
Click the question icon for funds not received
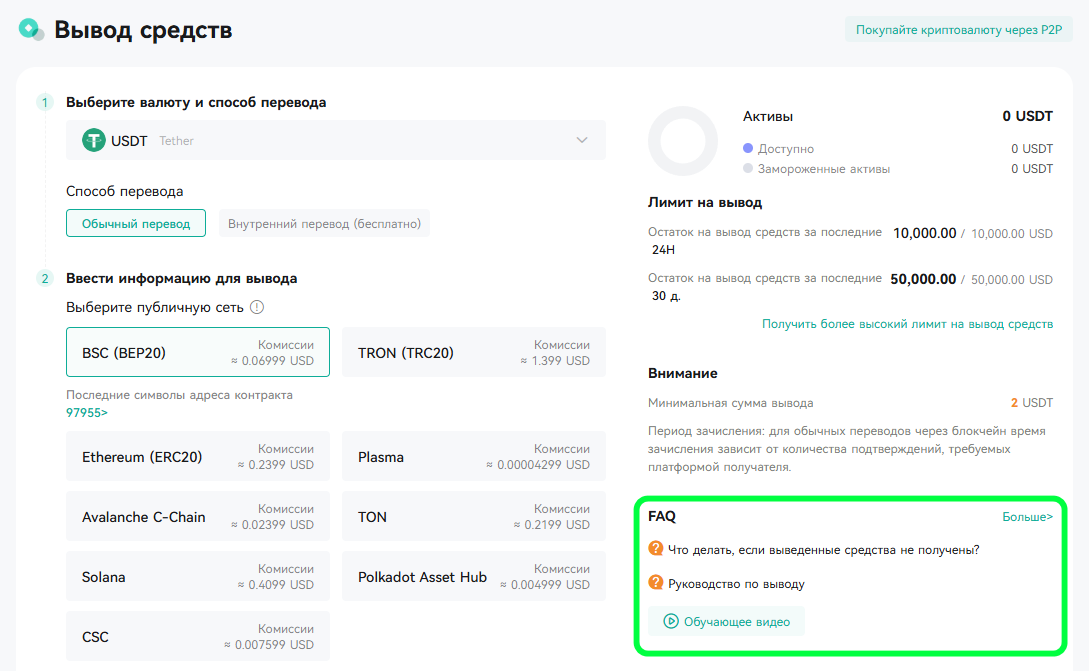655,549
